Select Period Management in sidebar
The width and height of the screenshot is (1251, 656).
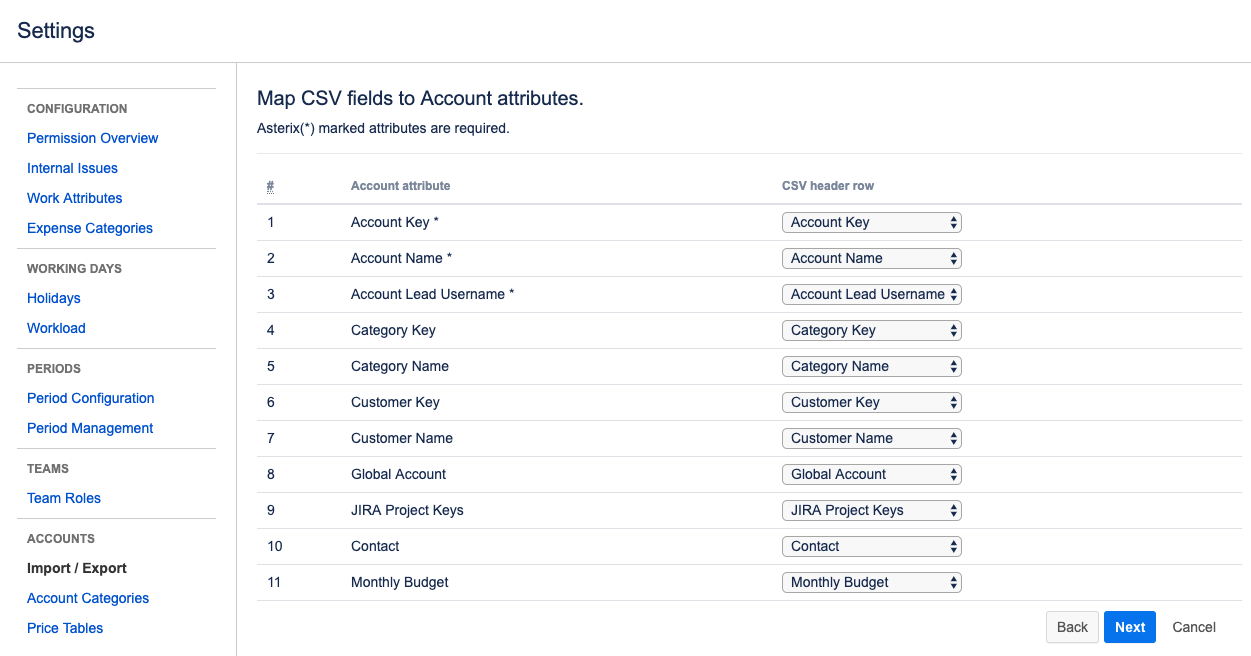point(90,428)
